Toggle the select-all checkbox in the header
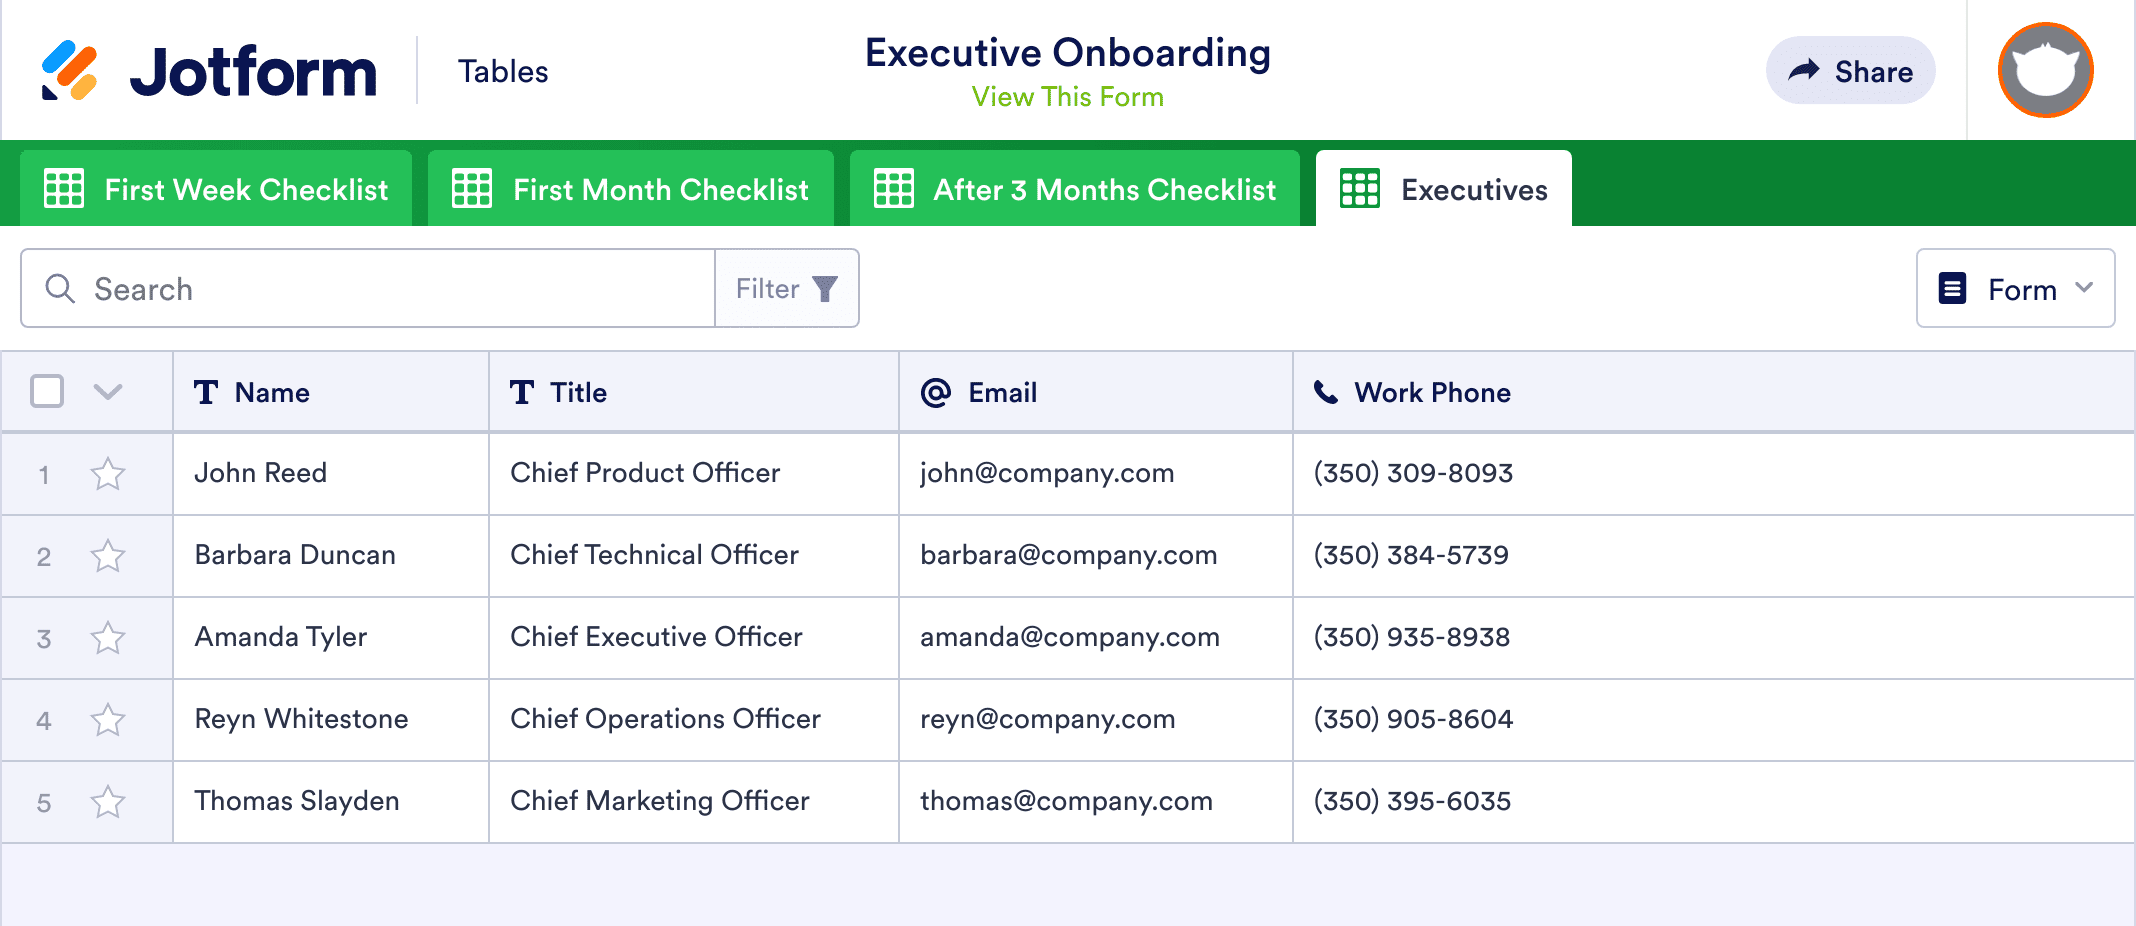The height and width of the screenshot is (926, 2136). tap(47, 392)
